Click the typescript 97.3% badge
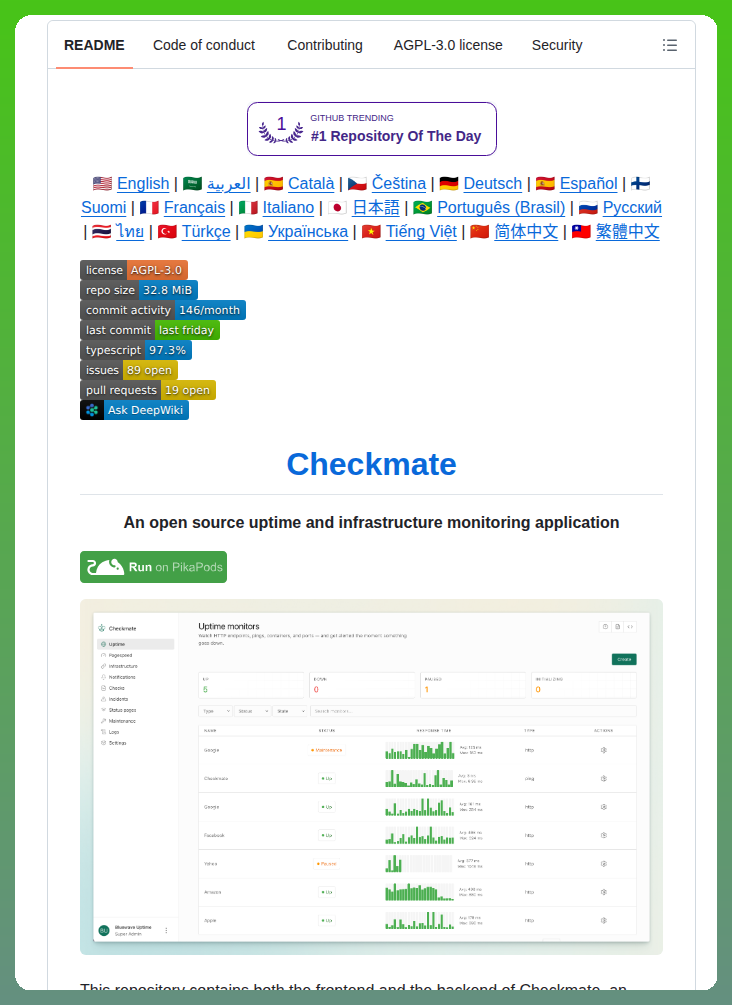The image size is (732, 1005). click(x=136, y=350)
